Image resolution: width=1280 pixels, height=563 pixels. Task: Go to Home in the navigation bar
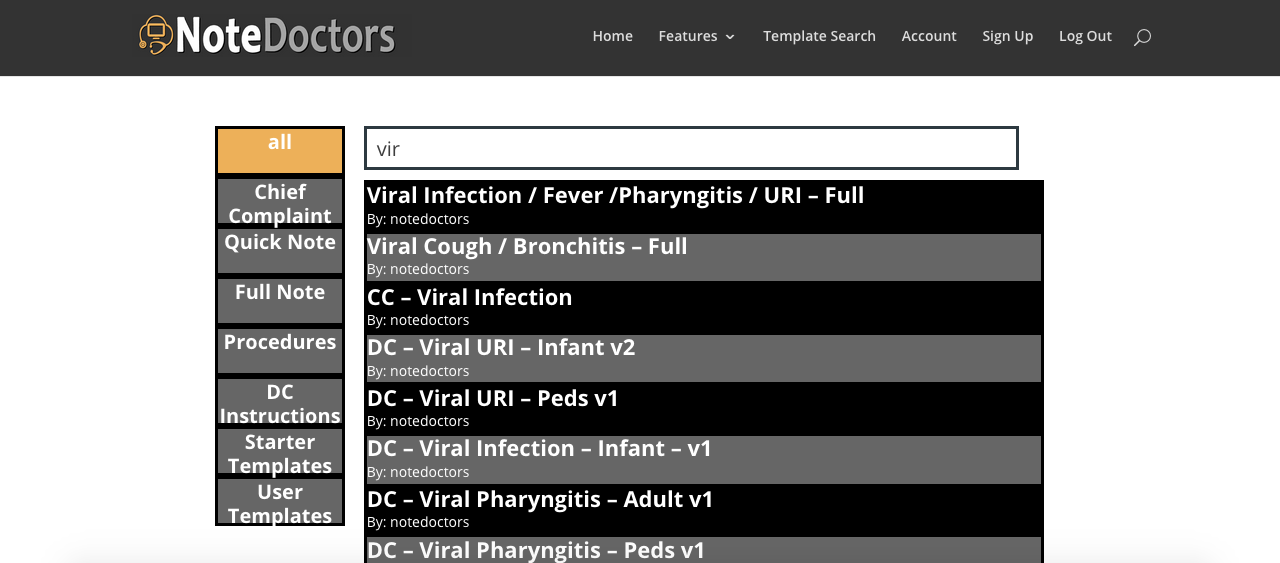(612, 36)
